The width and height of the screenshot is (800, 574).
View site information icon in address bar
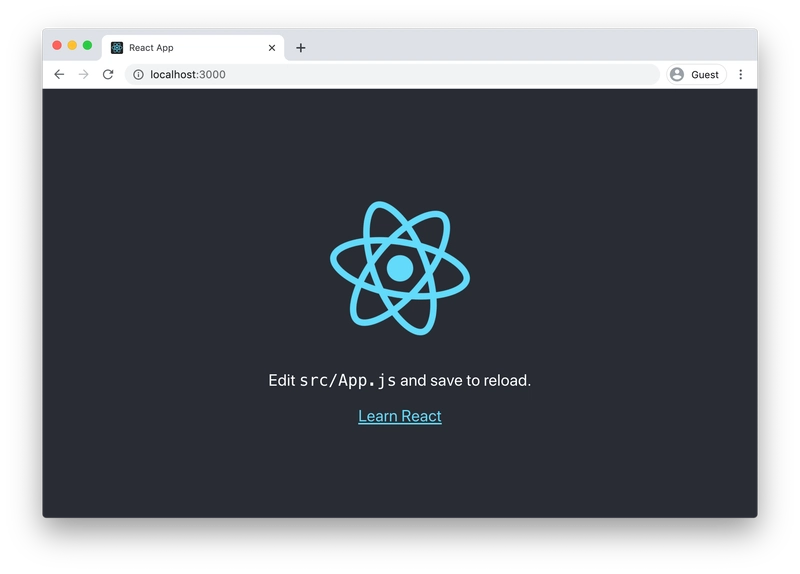point(138,74)
